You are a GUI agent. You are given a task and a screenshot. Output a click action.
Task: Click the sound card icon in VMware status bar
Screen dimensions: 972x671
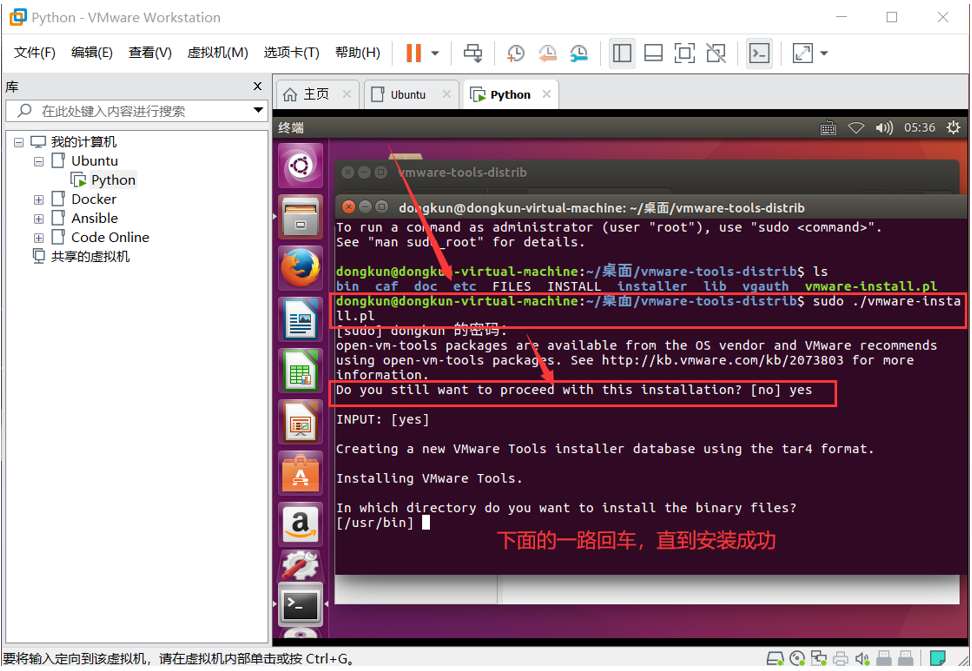pyautogui.click(x=862, y=658)
